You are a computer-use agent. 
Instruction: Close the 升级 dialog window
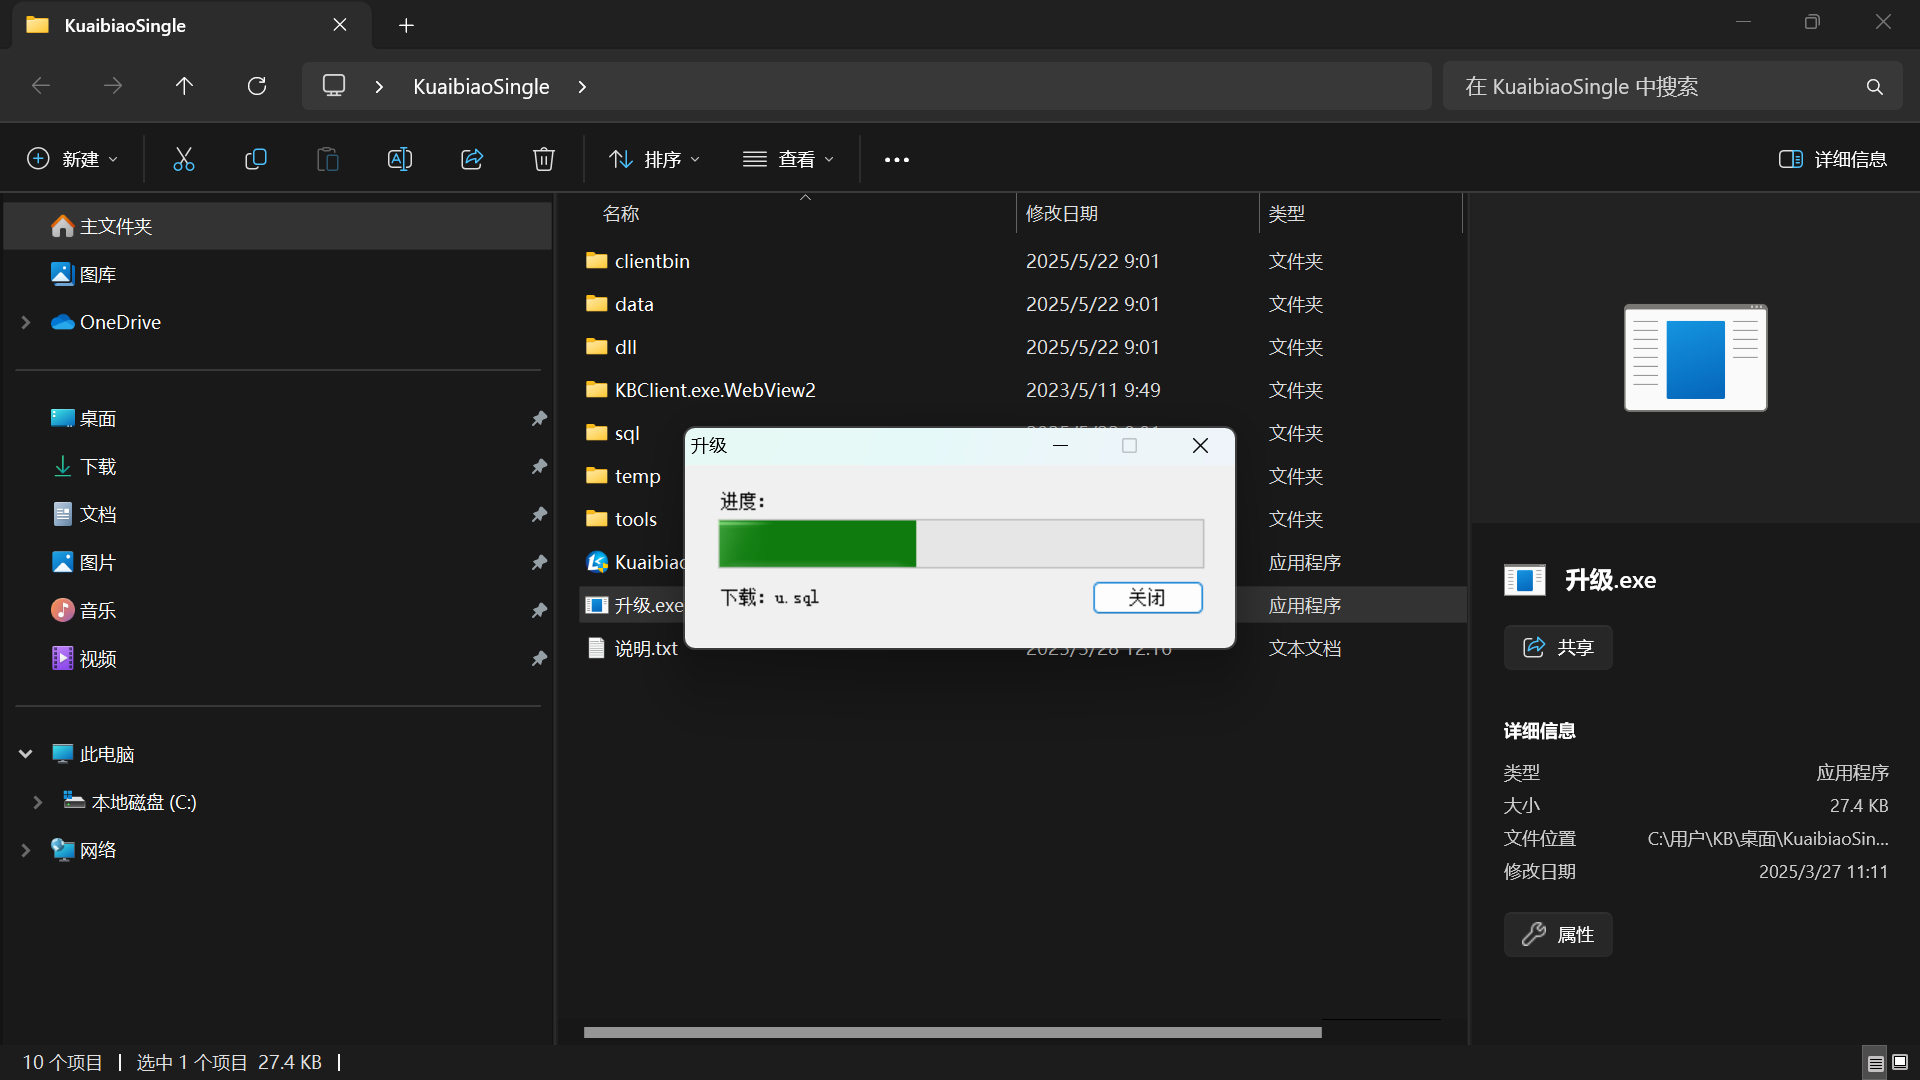point(1200,446)
